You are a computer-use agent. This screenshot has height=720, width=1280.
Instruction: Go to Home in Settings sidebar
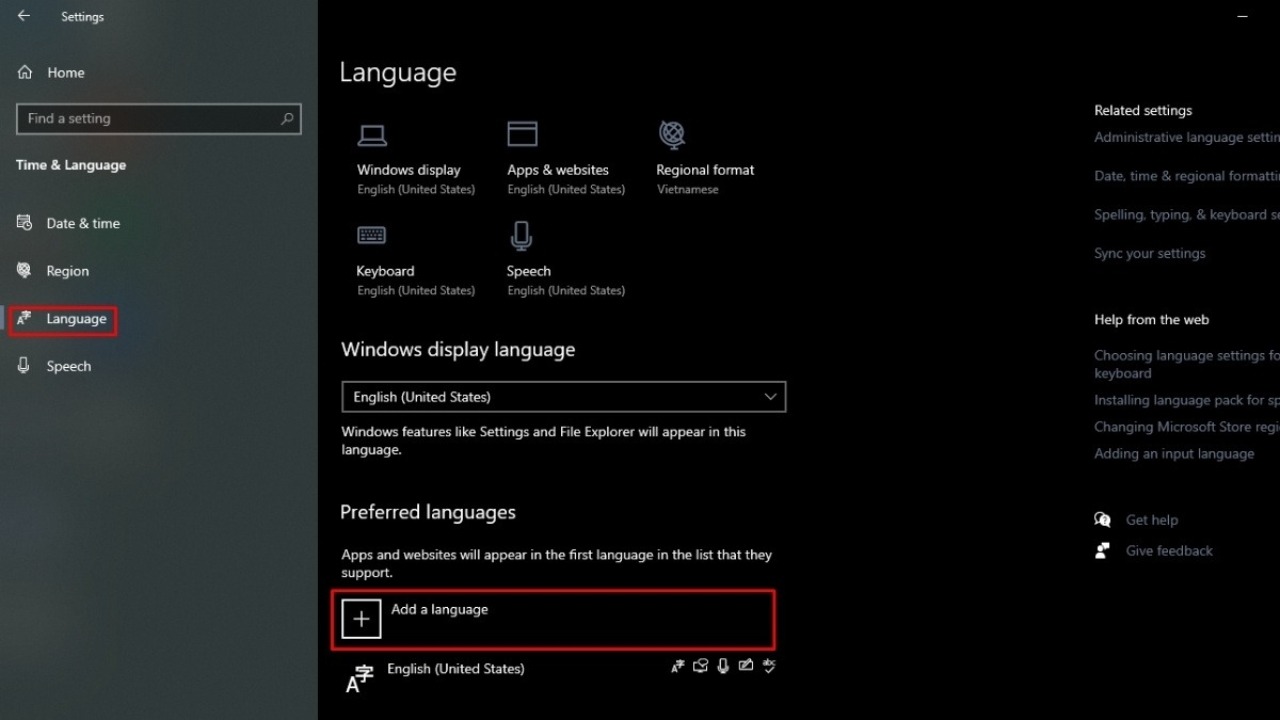65,73
